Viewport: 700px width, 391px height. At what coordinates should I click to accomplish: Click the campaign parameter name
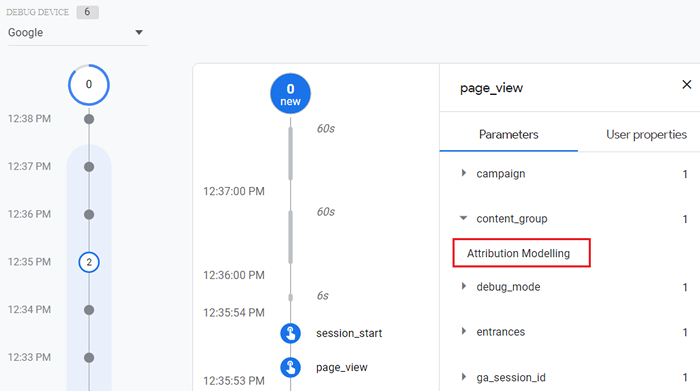[x=500, y=174]
